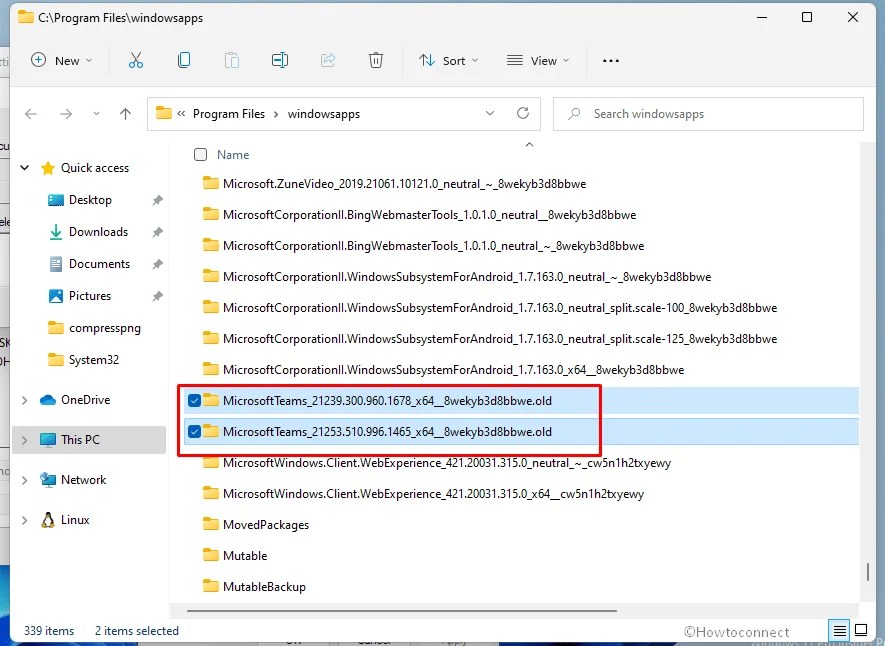The image size is (885, 646).
Task: Open Desktop in Quick access
Action: (x=90, y=200)
